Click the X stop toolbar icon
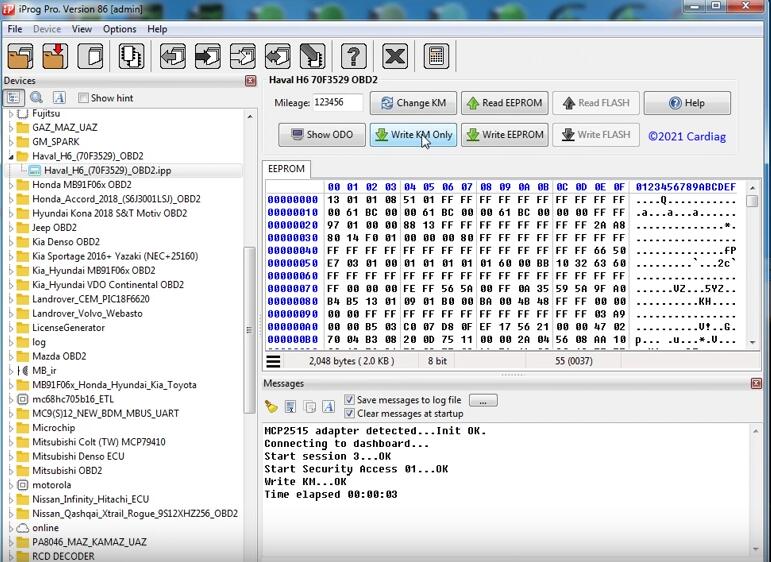The width and height of the screenshot is (771, 562). point(395,56)
